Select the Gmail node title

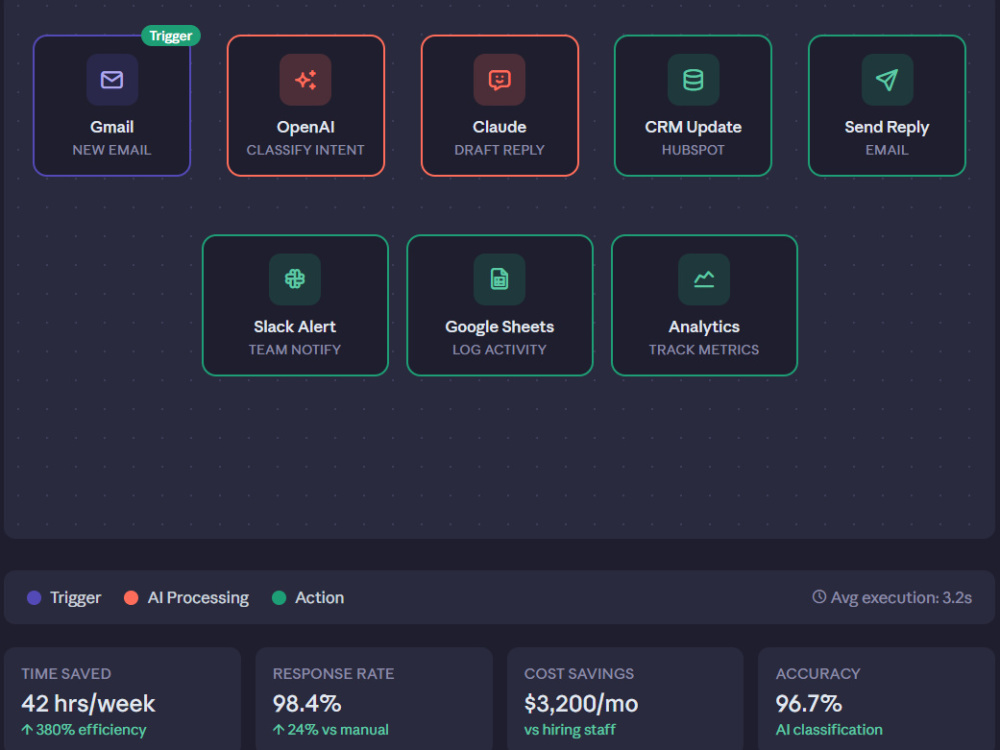pos(112,127)
